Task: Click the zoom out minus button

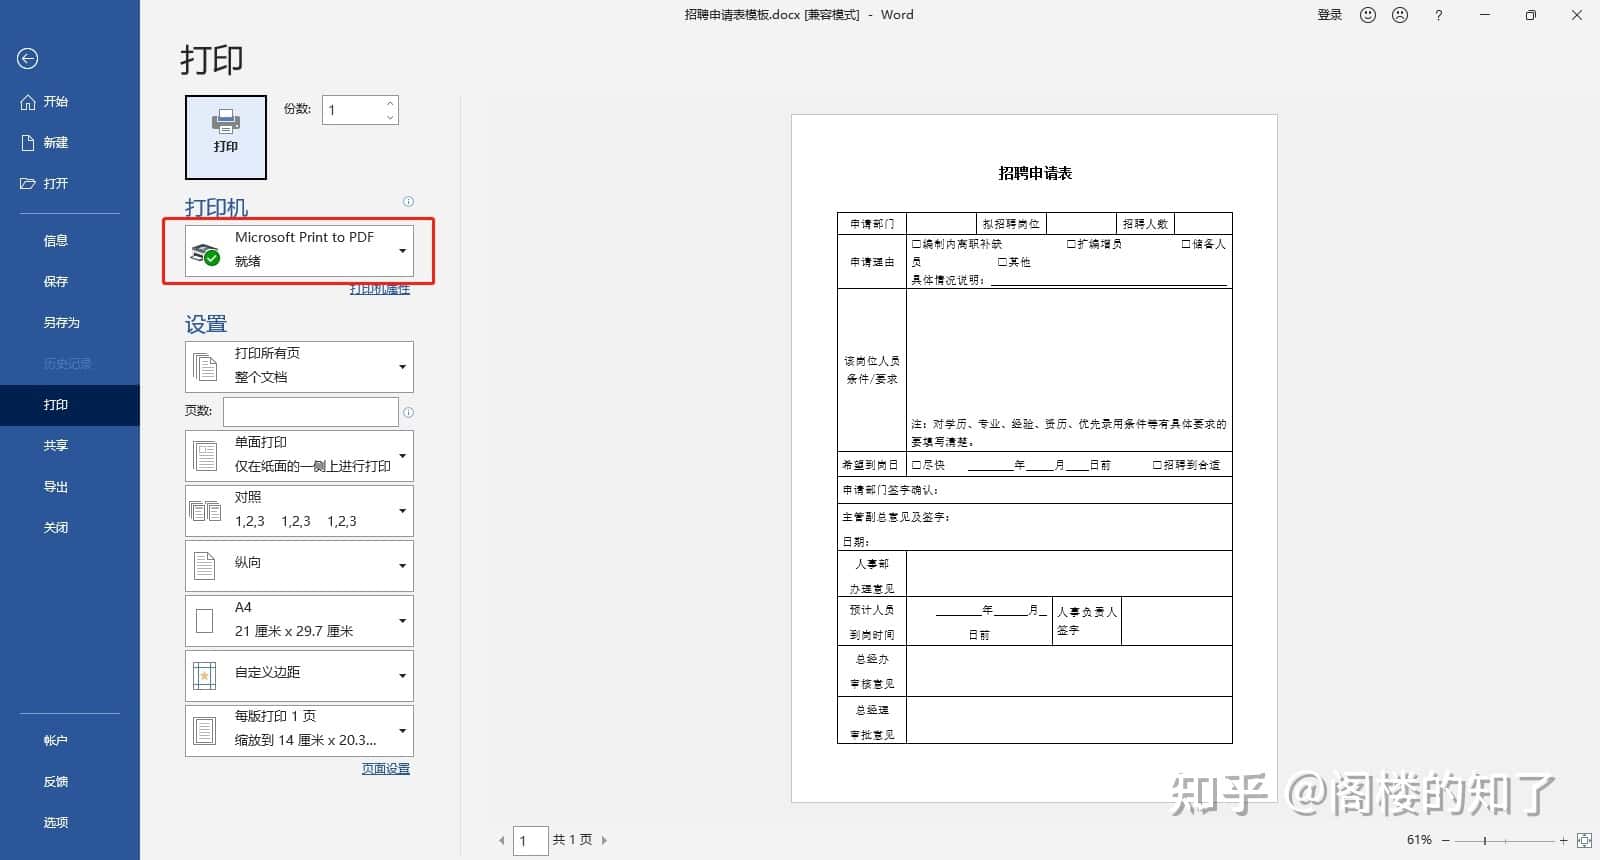Action: (1445, 840)
